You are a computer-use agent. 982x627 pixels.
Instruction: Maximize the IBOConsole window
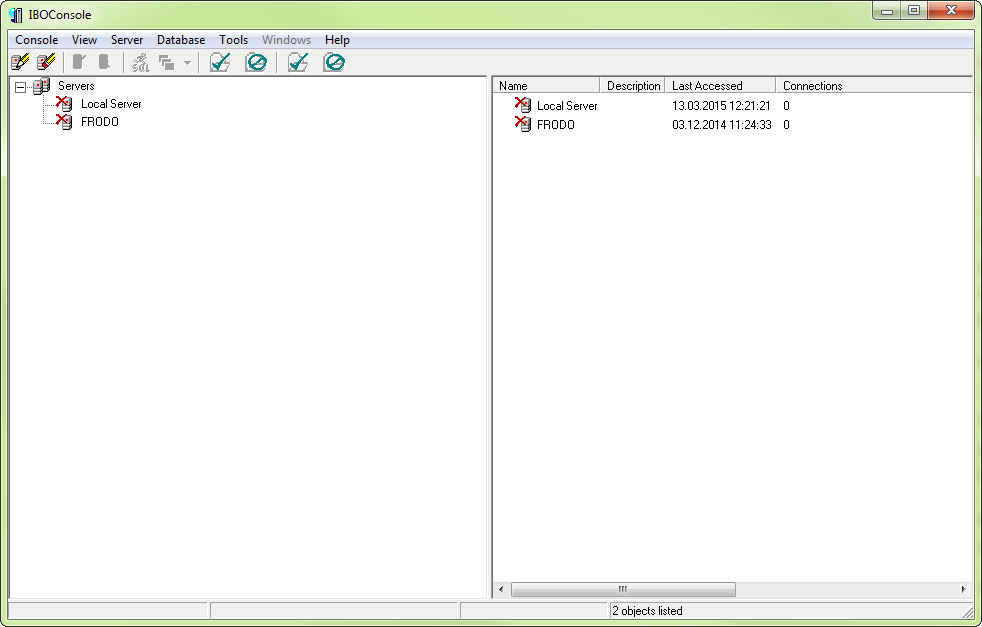(914, 11)
